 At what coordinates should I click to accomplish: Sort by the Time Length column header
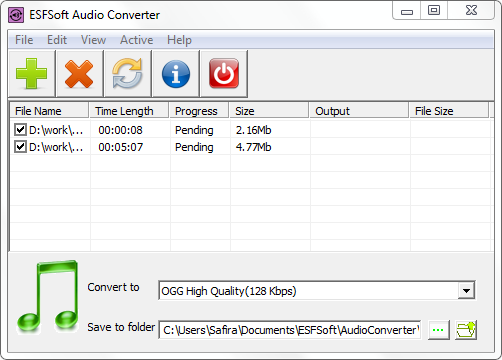click(129, 111)
